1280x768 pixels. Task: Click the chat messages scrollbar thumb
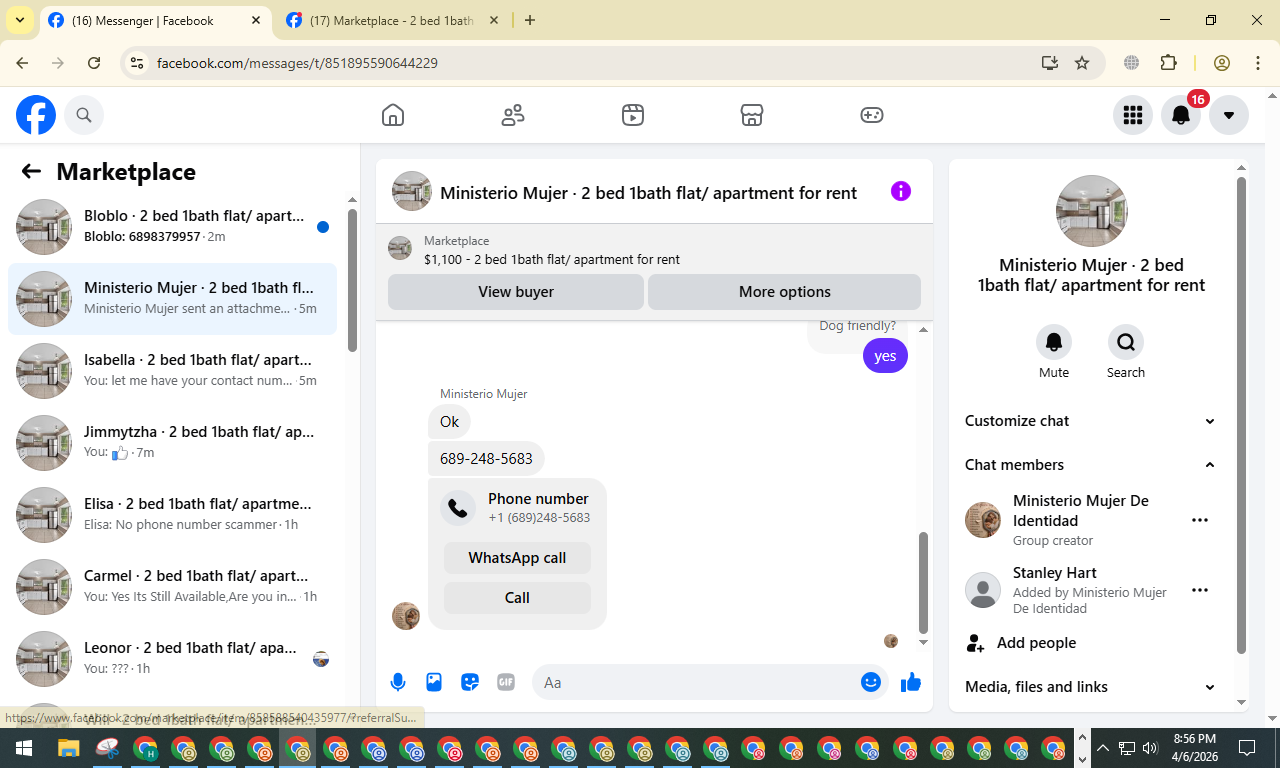coord(923,582)
